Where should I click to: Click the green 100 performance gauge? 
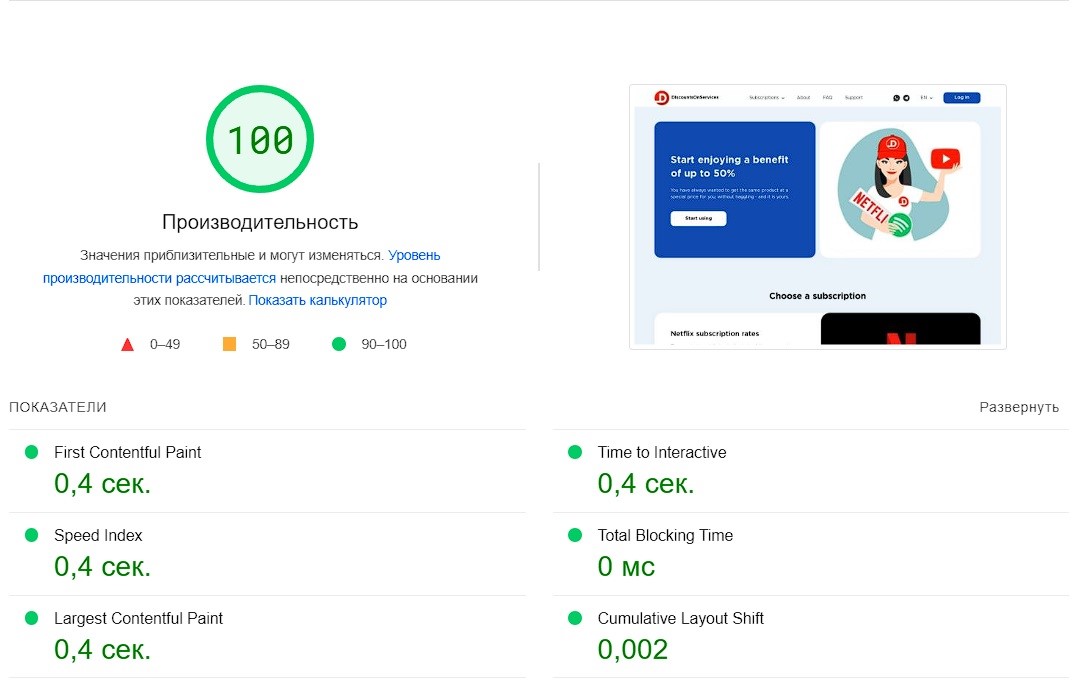259,140
